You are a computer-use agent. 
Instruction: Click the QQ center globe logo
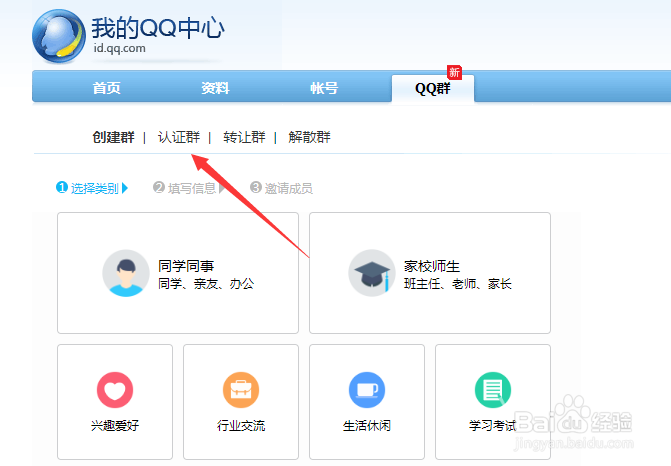[x=59, y=36]
